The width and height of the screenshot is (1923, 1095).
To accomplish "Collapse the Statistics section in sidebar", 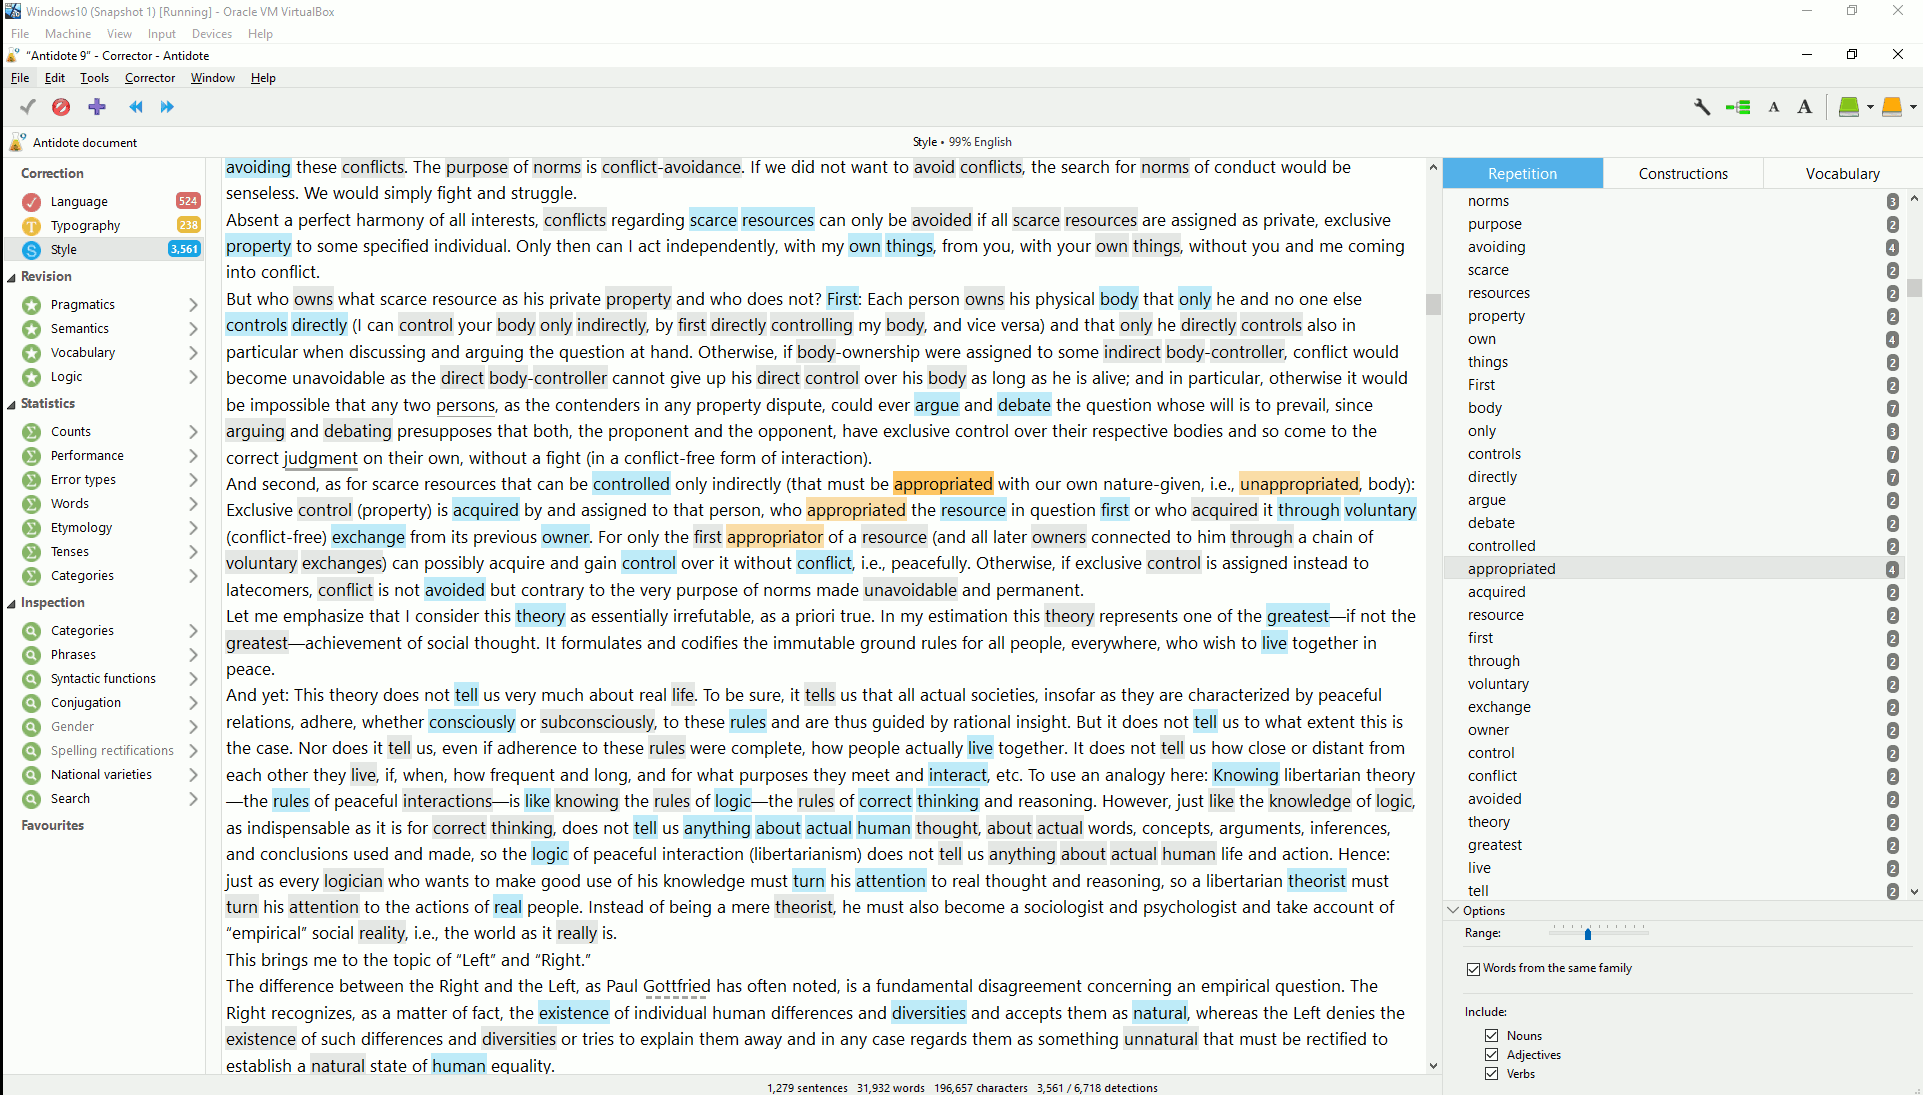I will (12, 404).
